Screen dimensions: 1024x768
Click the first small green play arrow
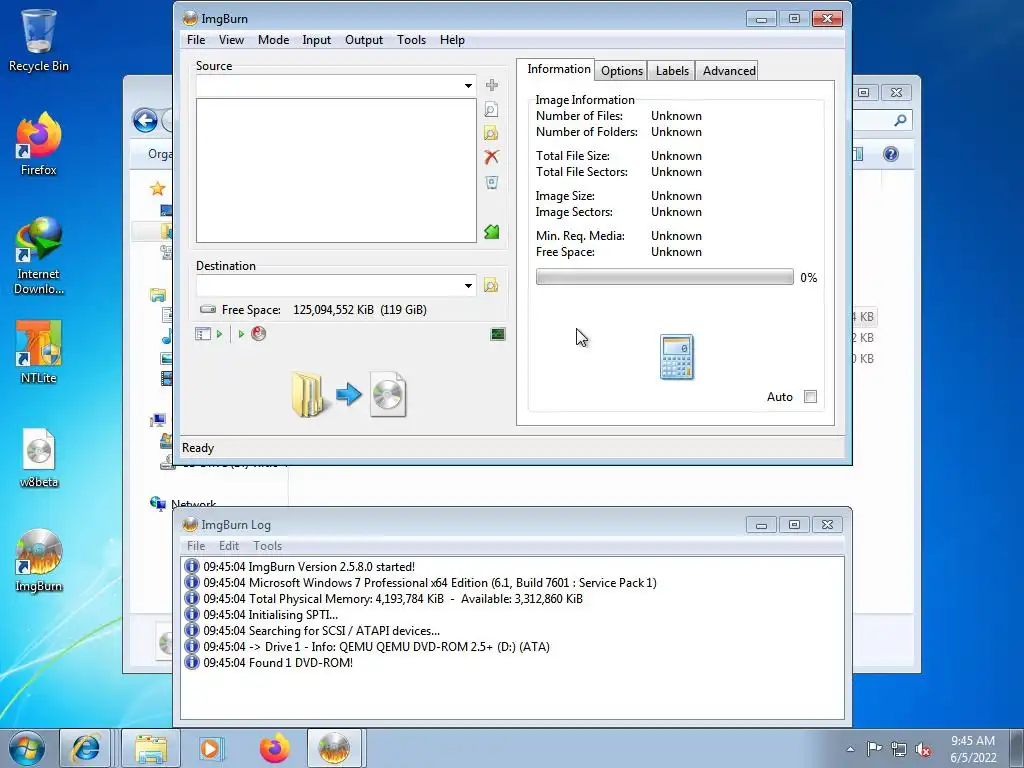pos(219,334)
